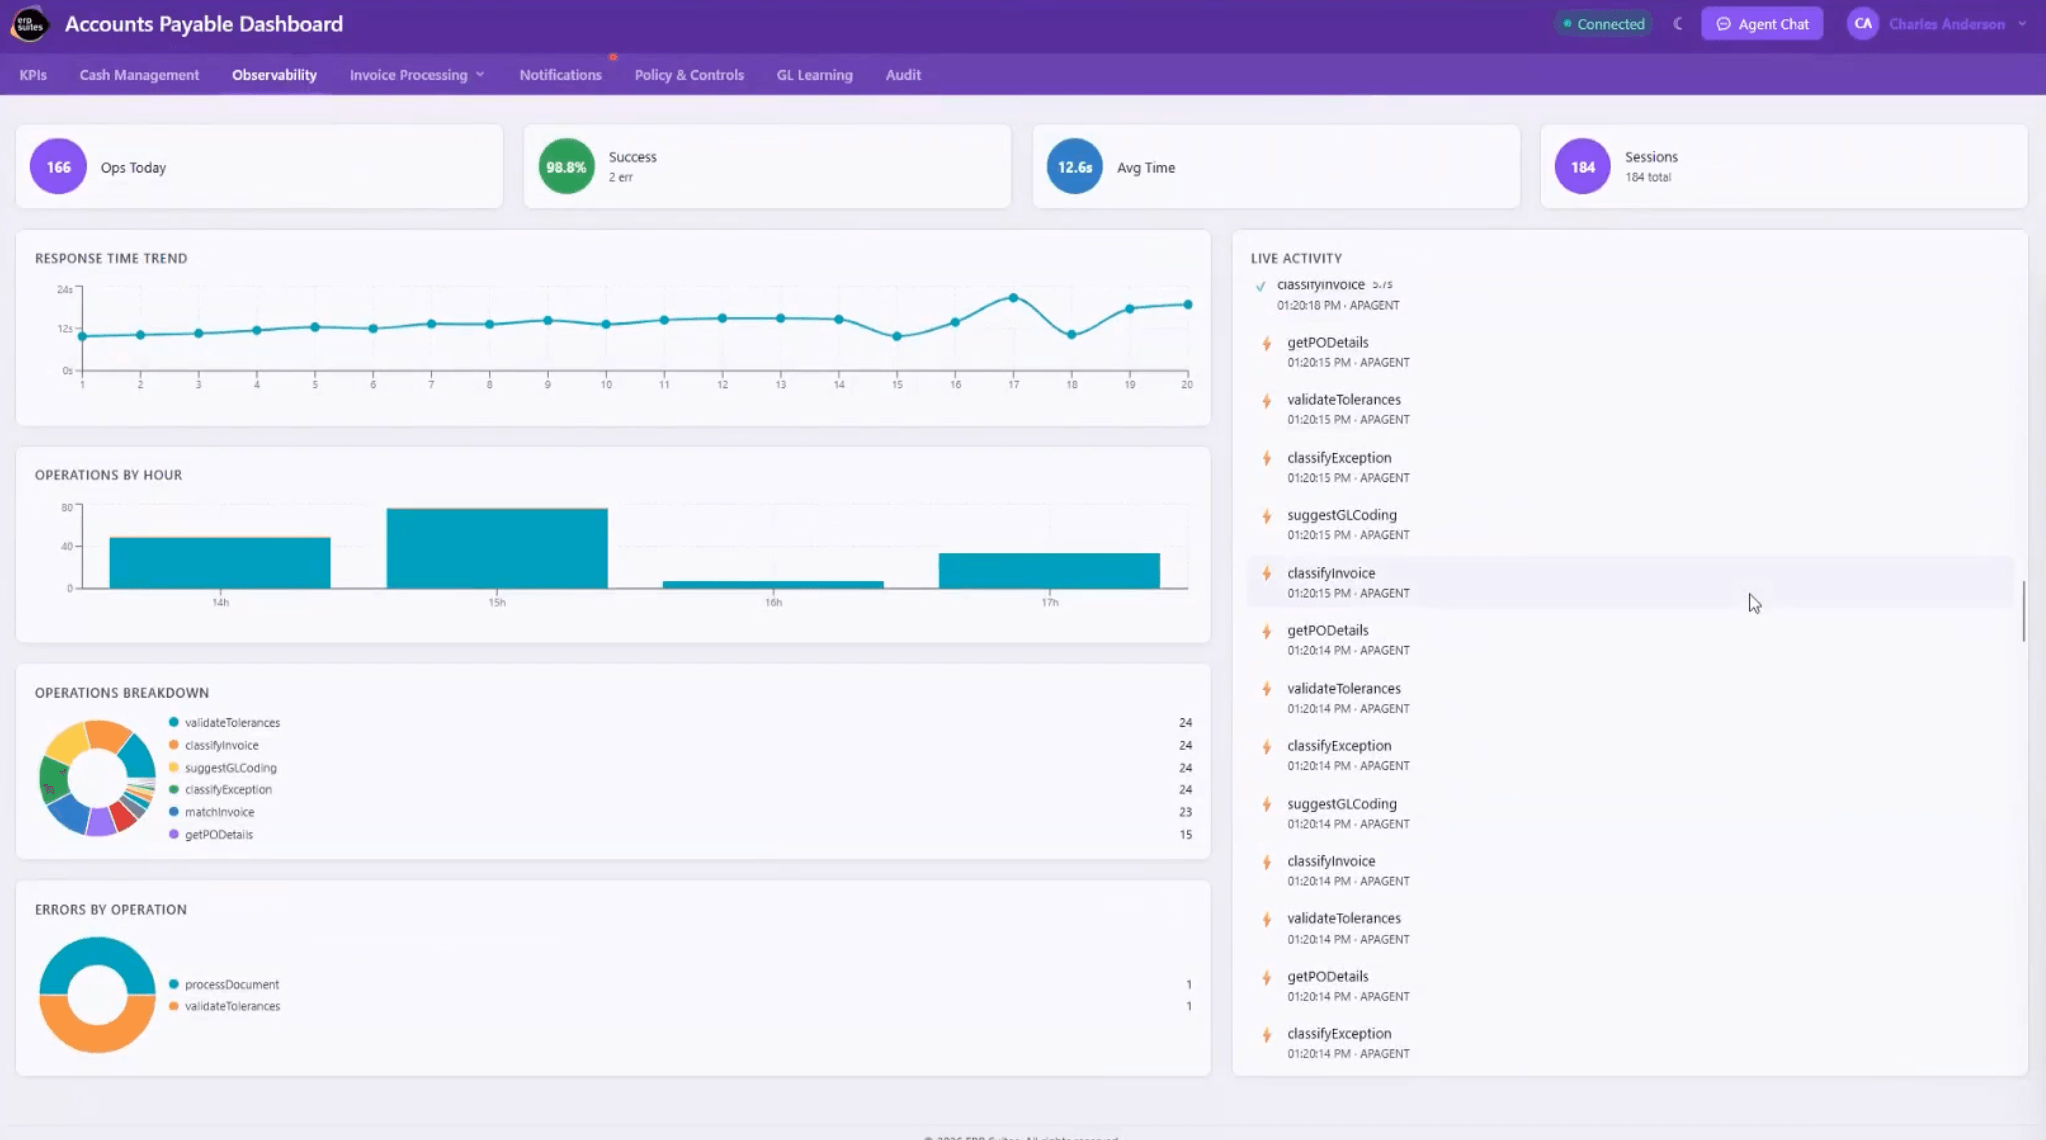This screenshot has width=2046, height=1140.
Task: Select the Observability tab
Action: 274,75
